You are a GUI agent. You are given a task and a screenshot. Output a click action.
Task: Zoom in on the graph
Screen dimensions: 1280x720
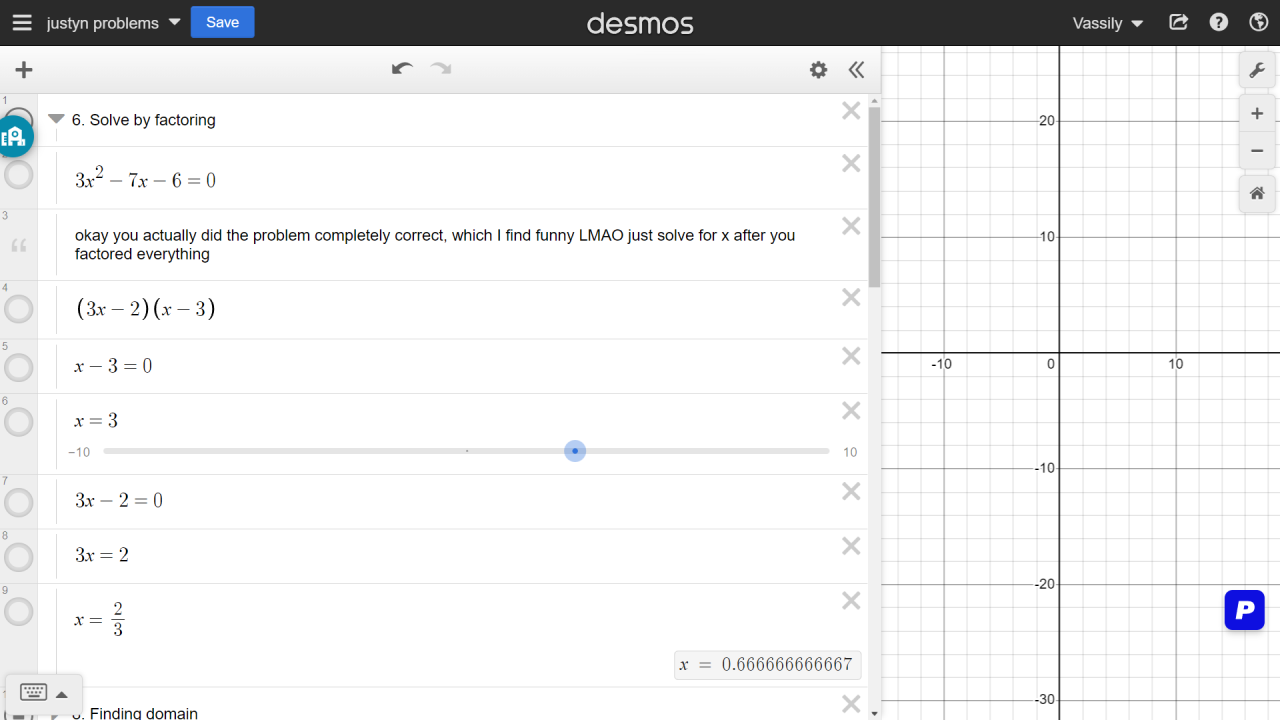coord(1257,114)
